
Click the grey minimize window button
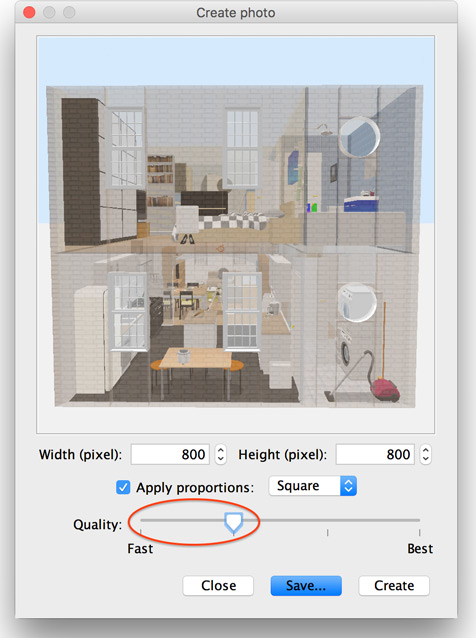pos(49,12)
